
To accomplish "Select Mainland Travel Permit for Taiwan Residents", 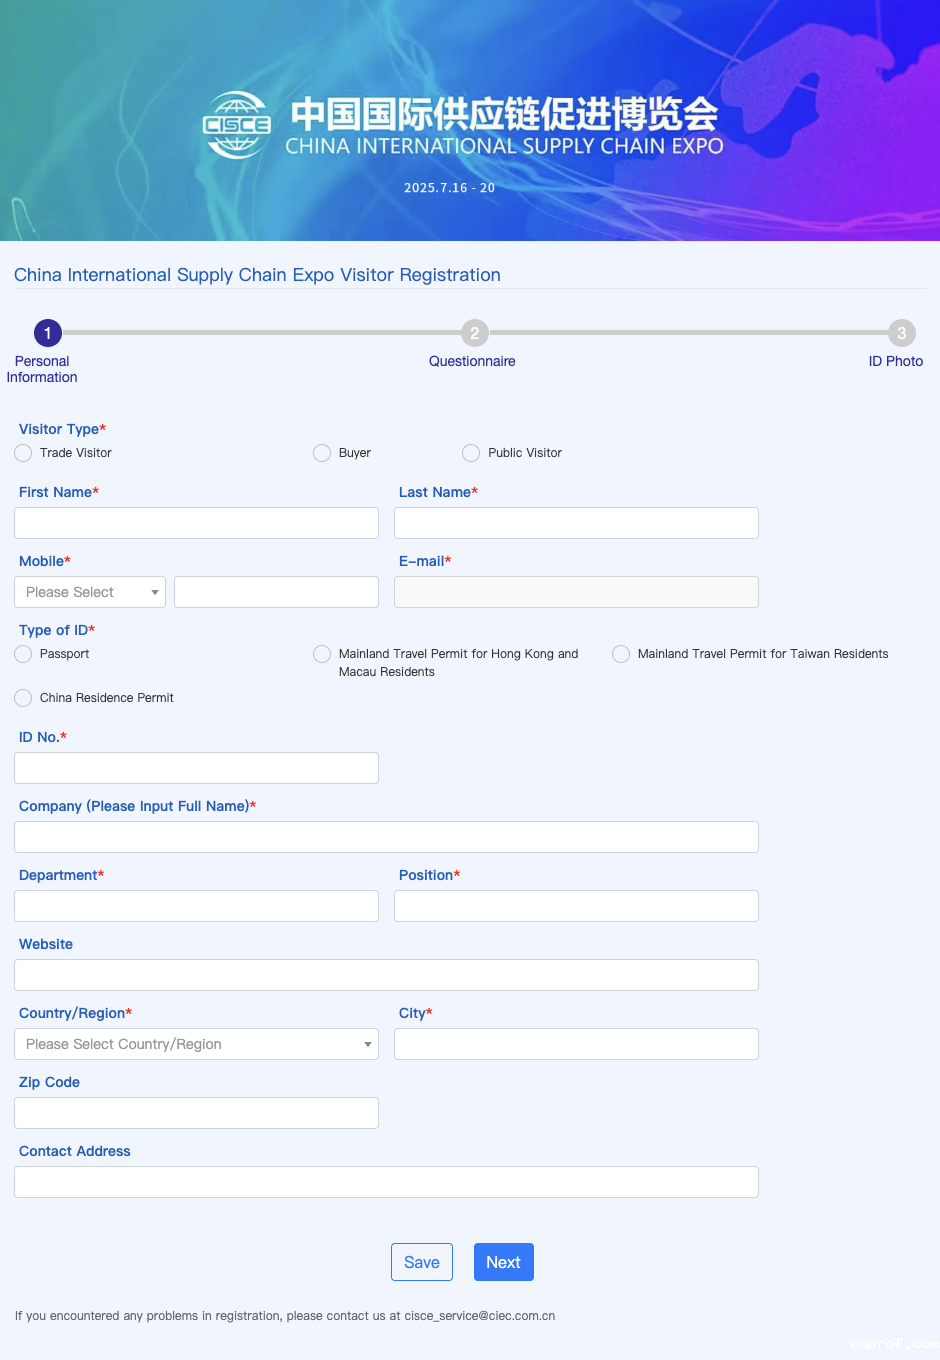I will pos(621,654).
